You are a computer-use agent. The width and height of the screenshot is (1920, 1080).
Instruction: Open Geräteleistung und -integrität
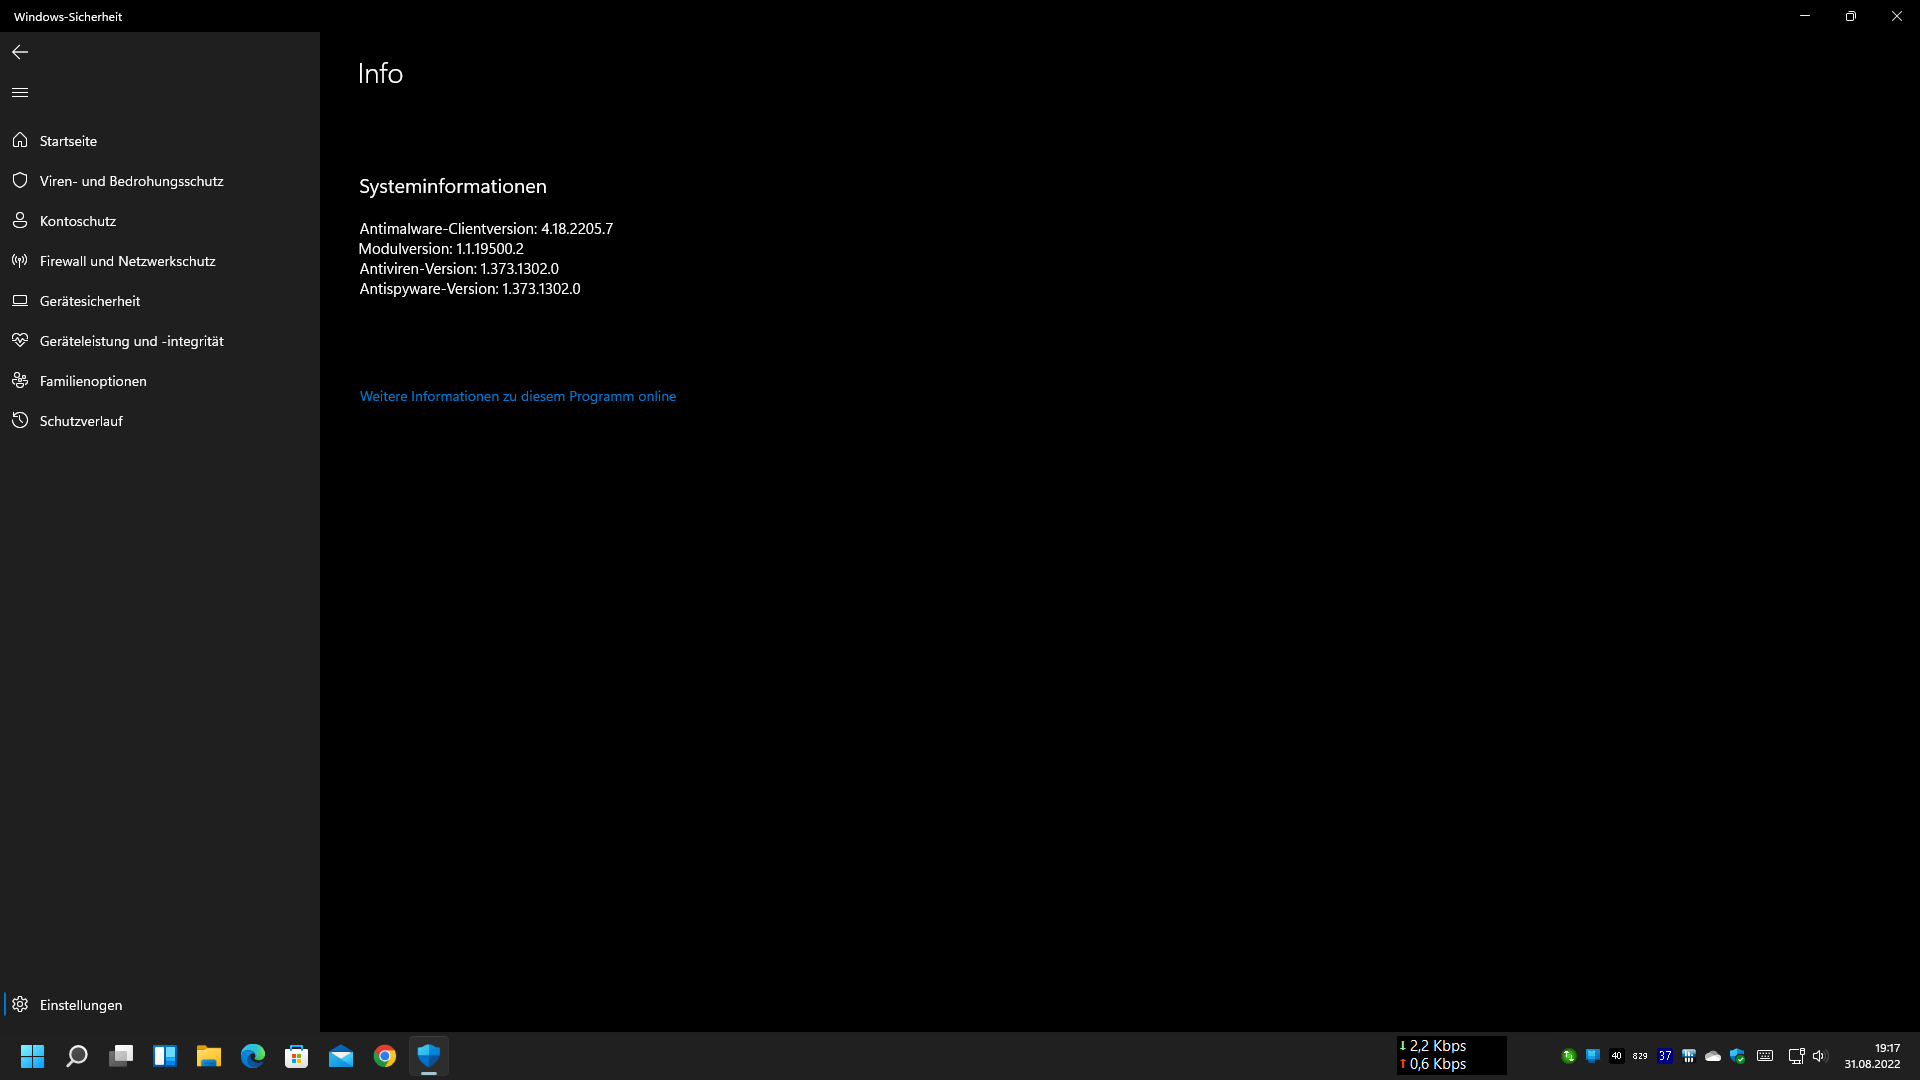[160, 341]
